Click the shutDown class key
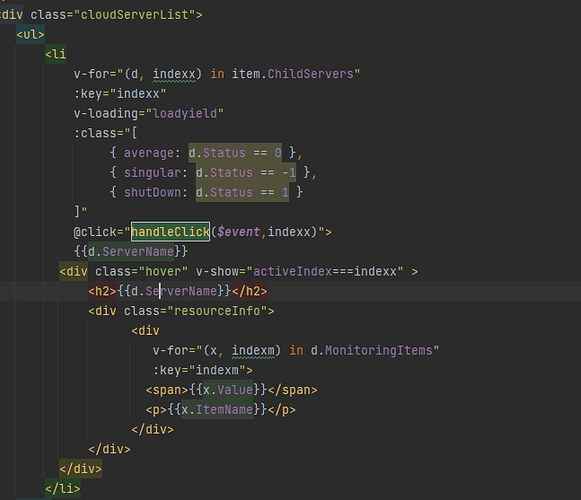This screenshot has height=500, width=581. pos(152,192)
